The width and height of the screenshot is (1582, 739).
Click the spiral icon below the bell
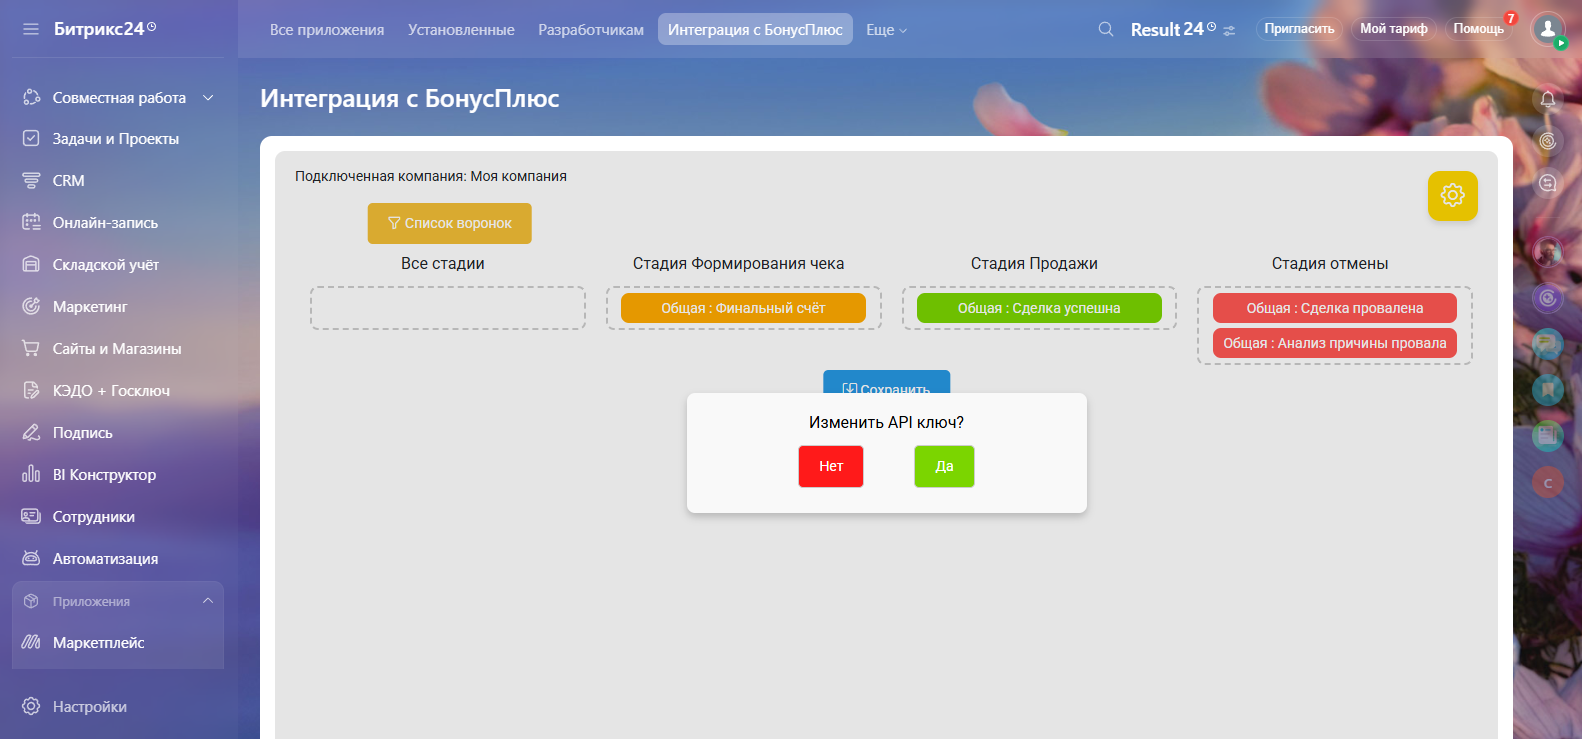(x=1548, y=141)
